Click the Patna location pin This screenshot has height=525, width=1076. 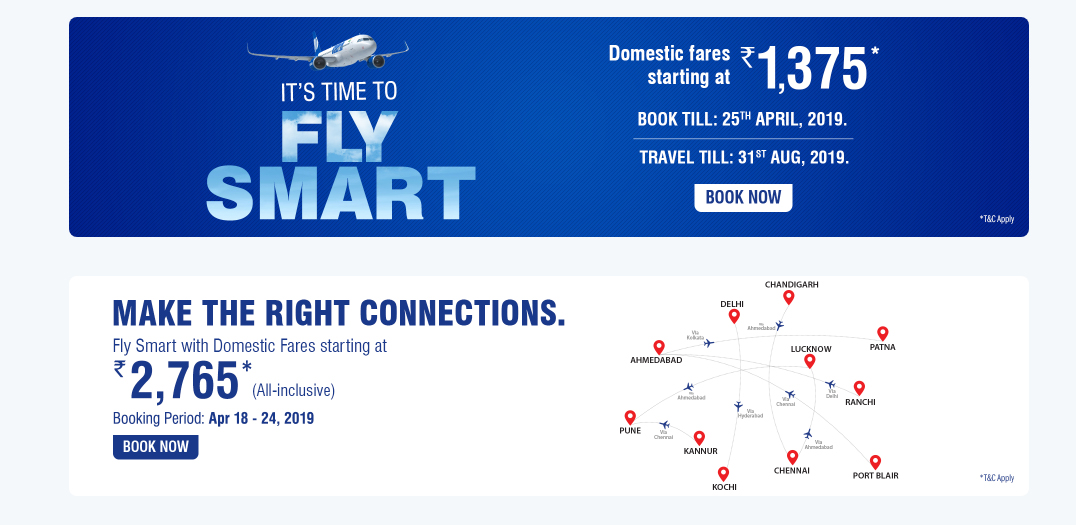pyautogui.click(x=883, y=334)
